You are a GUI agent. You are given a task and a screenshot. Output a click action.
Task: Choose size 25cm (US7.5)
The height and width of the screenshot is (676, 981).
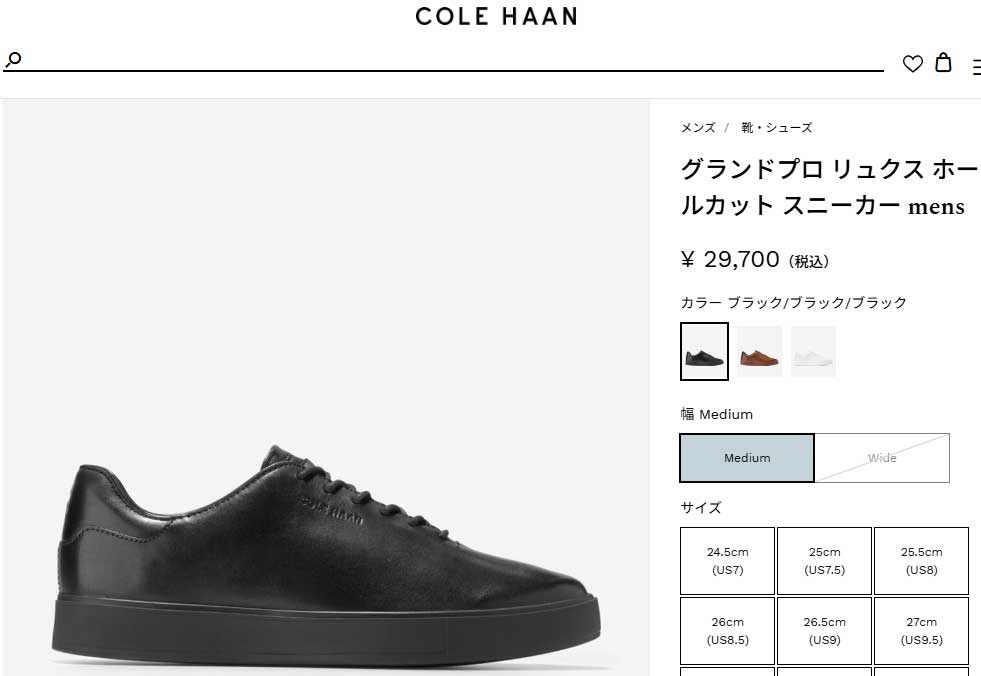point(824,561)
